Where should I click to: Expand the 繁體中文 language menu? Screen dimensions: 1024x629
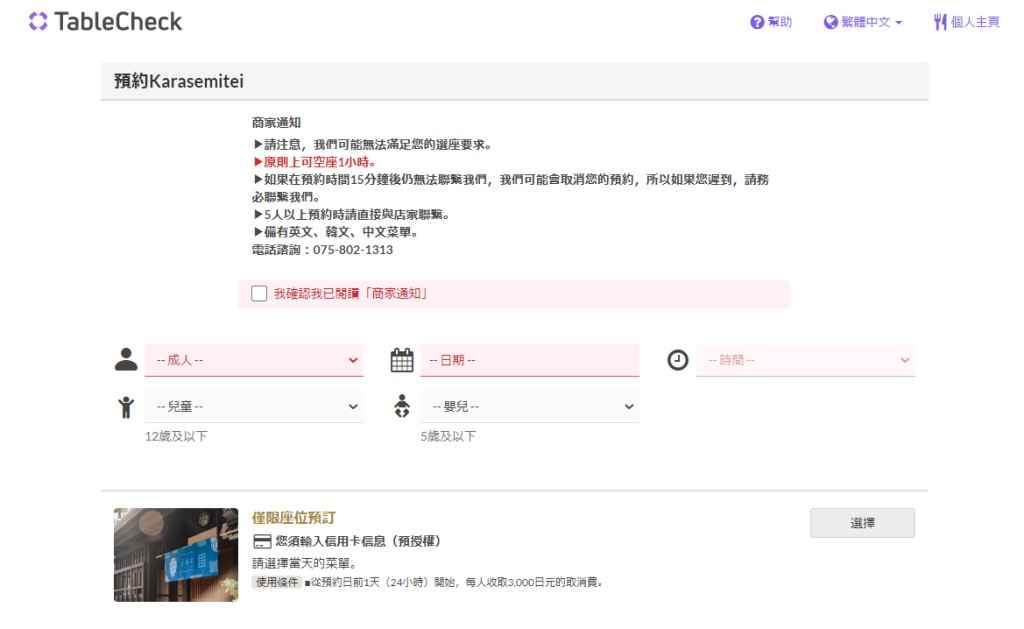863,22
